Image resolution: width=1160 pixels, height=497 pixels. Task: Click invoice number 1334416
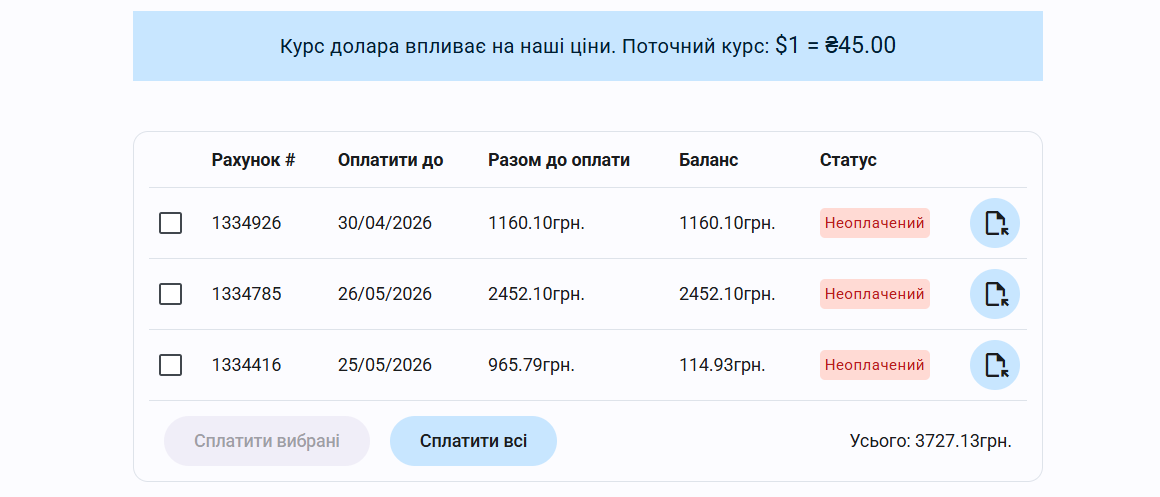[x=246, y=365]
